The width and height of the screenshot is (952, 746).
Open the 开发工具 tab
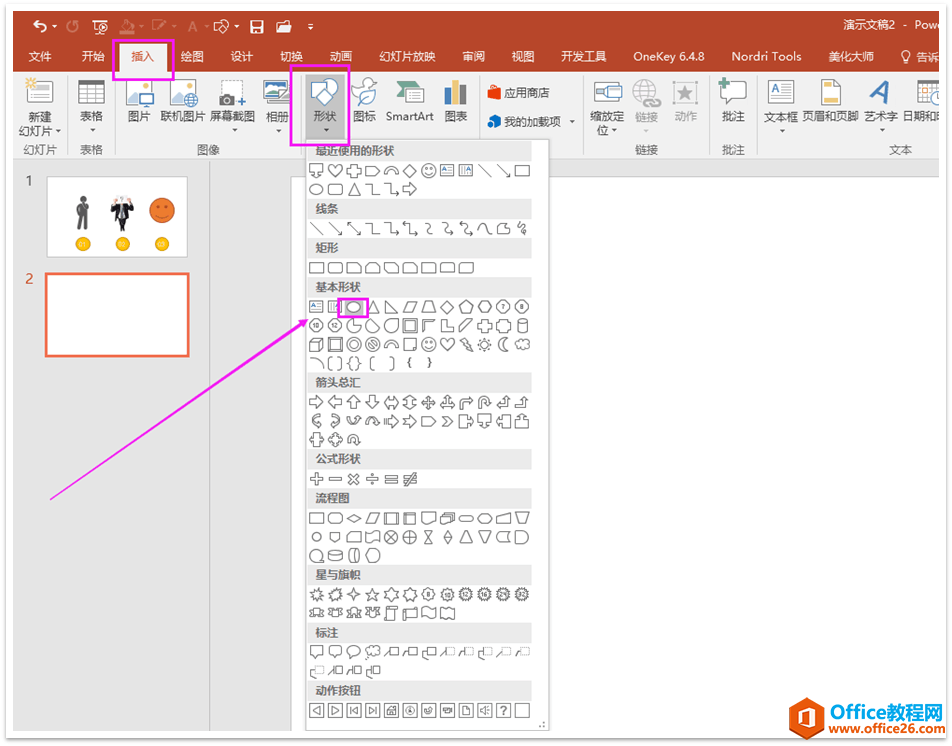coord(583,56)
